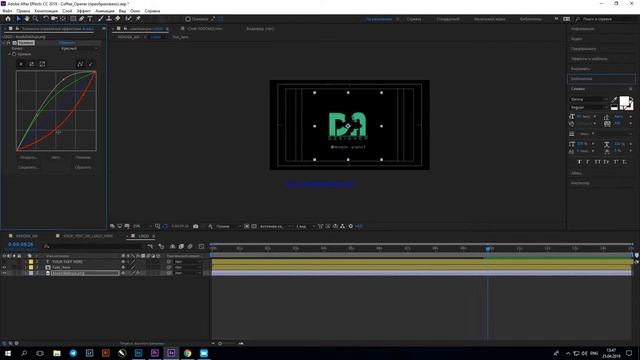Click the Open button below the curves
This screenshot has height=360, width=640.
pos(28,158)
